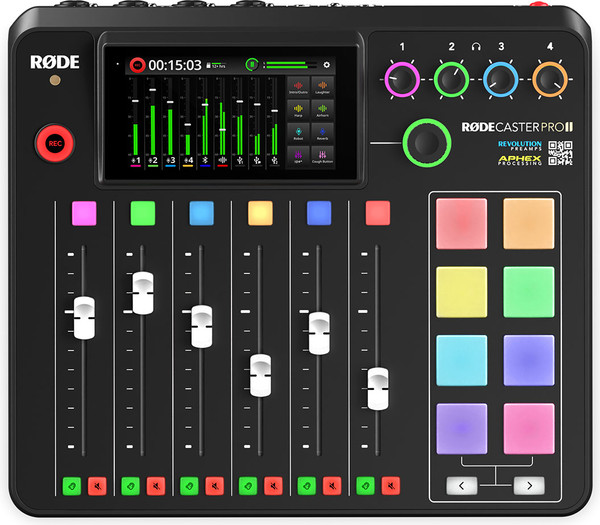The height and width of the screenshot is (525, 600).
Task: Tap headphone knob 3 with blue ring
Action: (x=501, y=79)
